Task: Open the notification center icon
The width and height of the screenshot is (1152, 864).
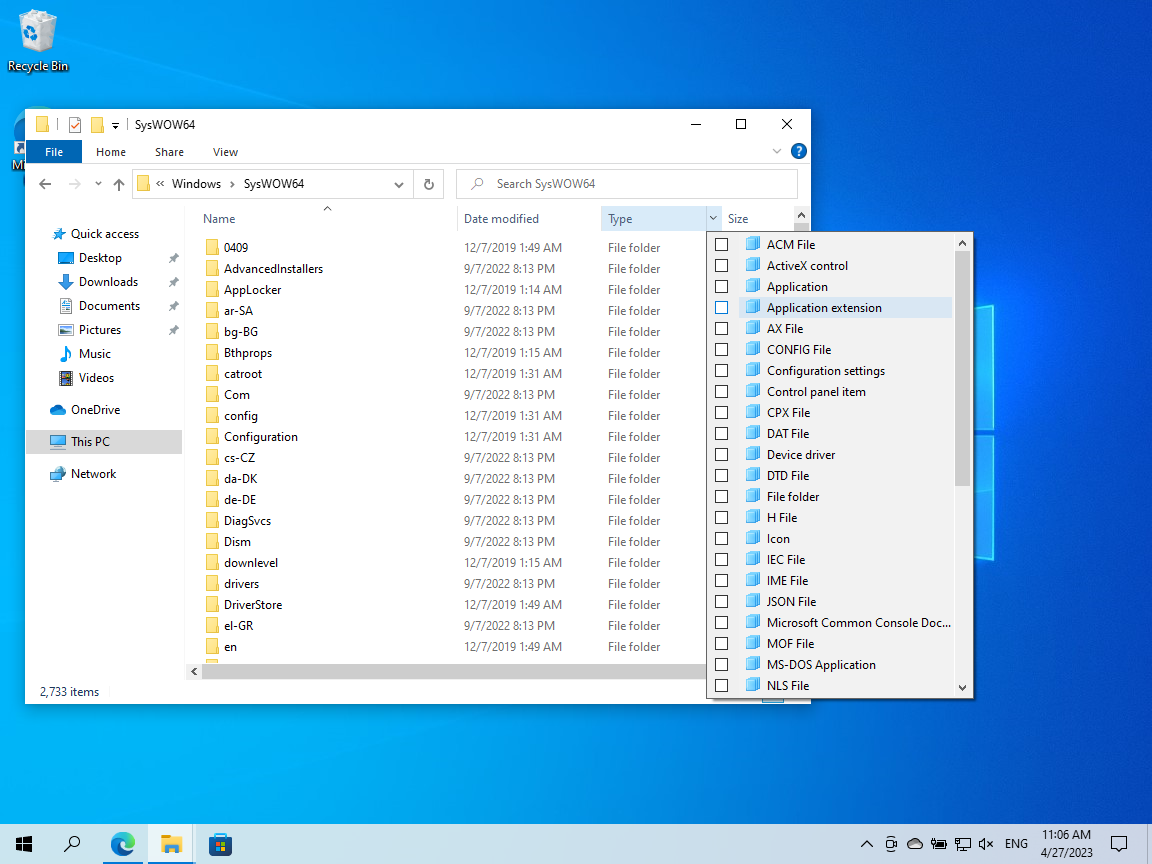Action: tap(1119, 844)
